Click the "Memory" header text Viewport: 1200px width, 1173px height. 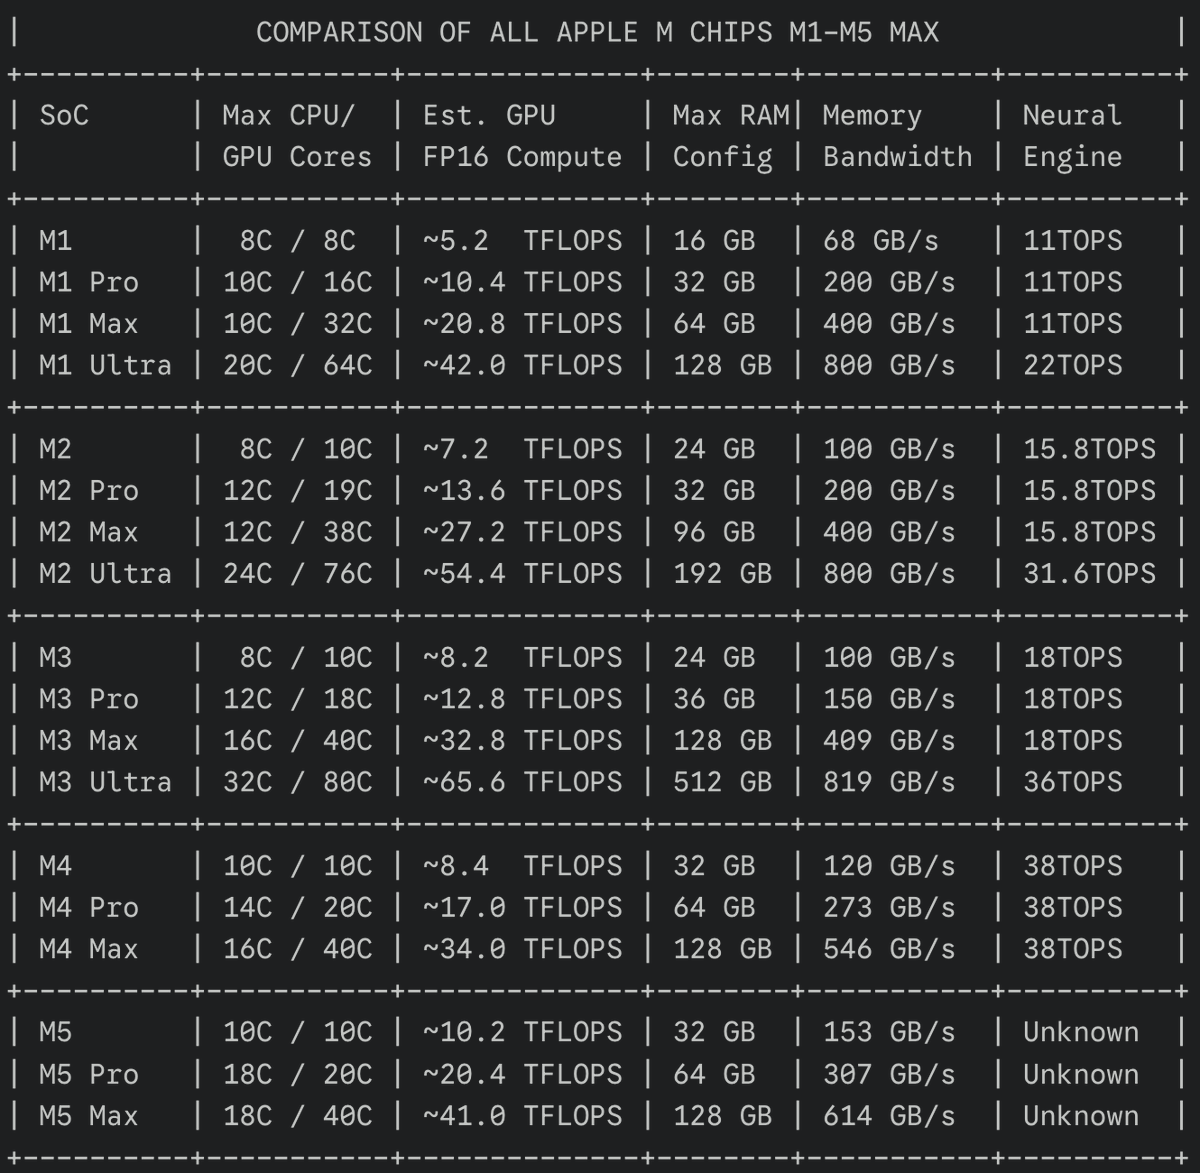click(872, 115)
